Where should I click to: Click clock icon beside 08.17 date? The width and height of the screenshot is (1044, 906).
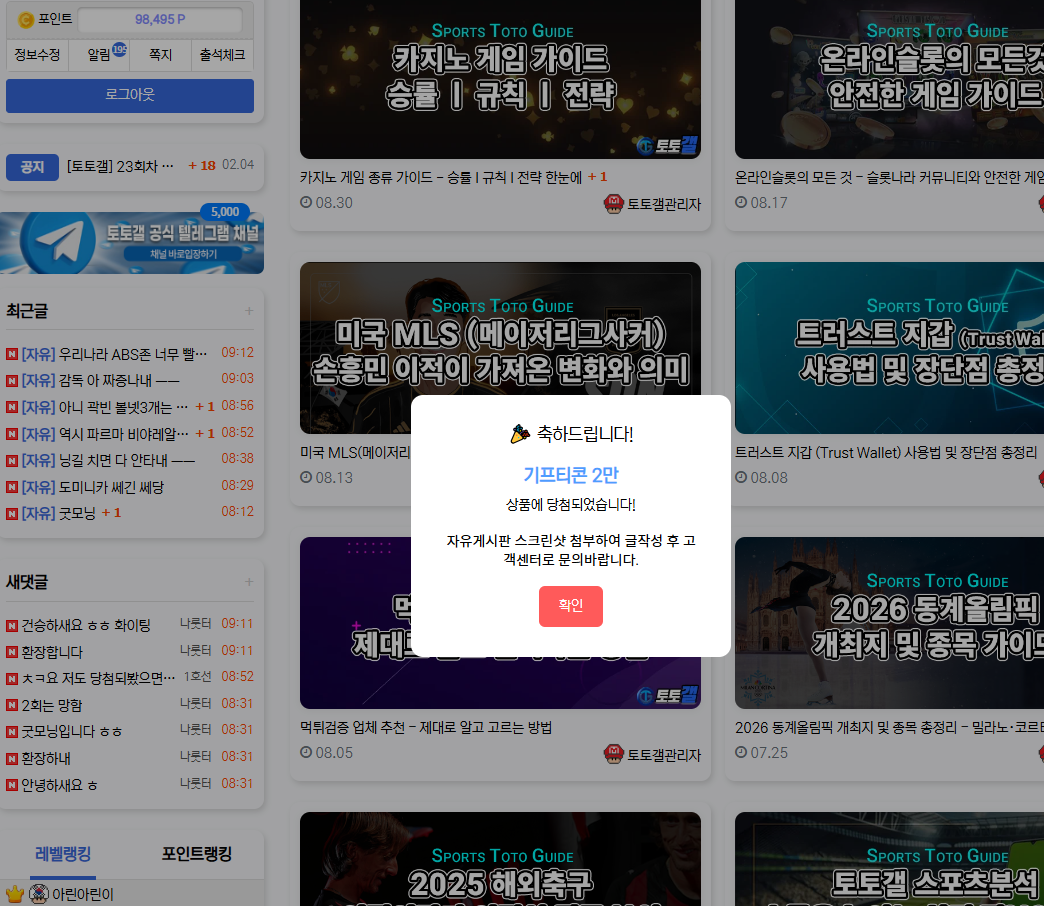(x=740, y=202)
